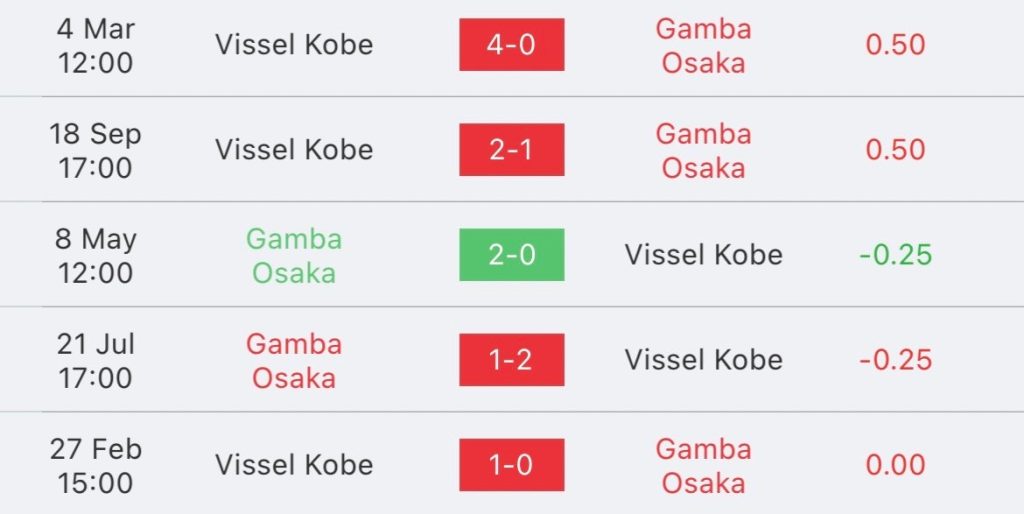The width and height of the screenshot is (1024, 514).
Task: Select the 0.00 handicap value
Action: point(895,466)
